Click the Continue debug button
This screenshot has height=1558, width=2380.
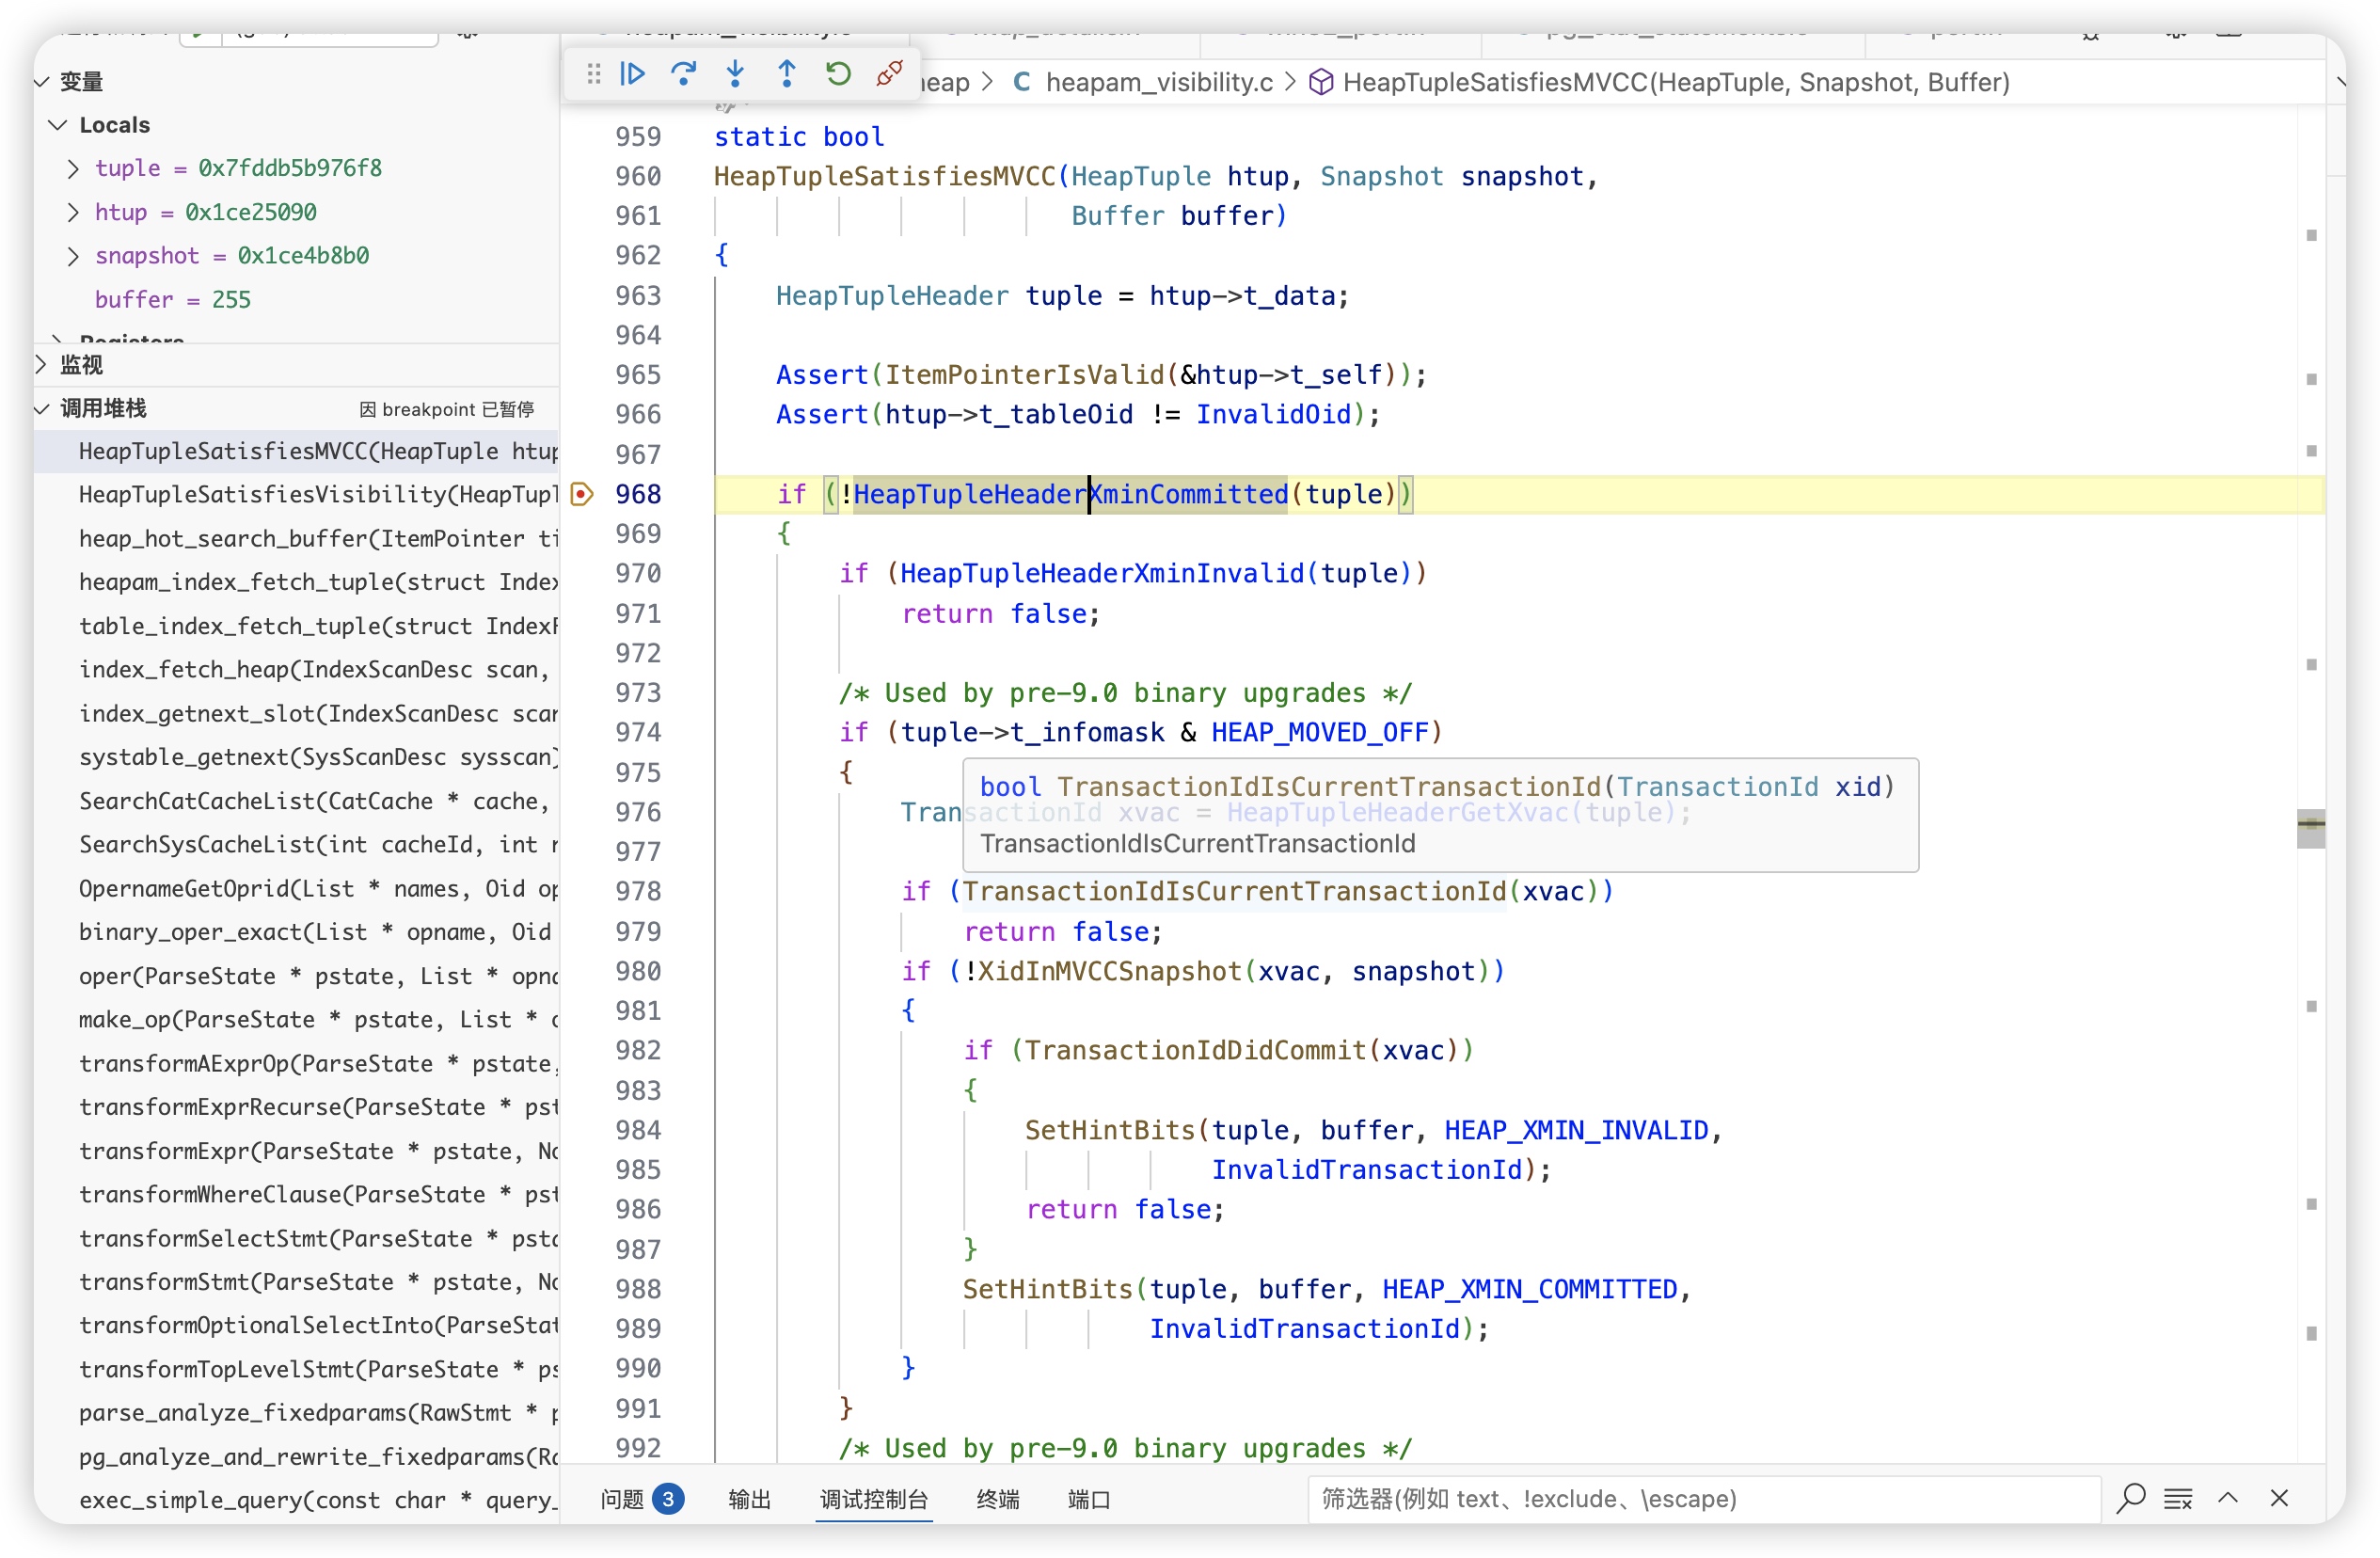(x=632, y=74)
